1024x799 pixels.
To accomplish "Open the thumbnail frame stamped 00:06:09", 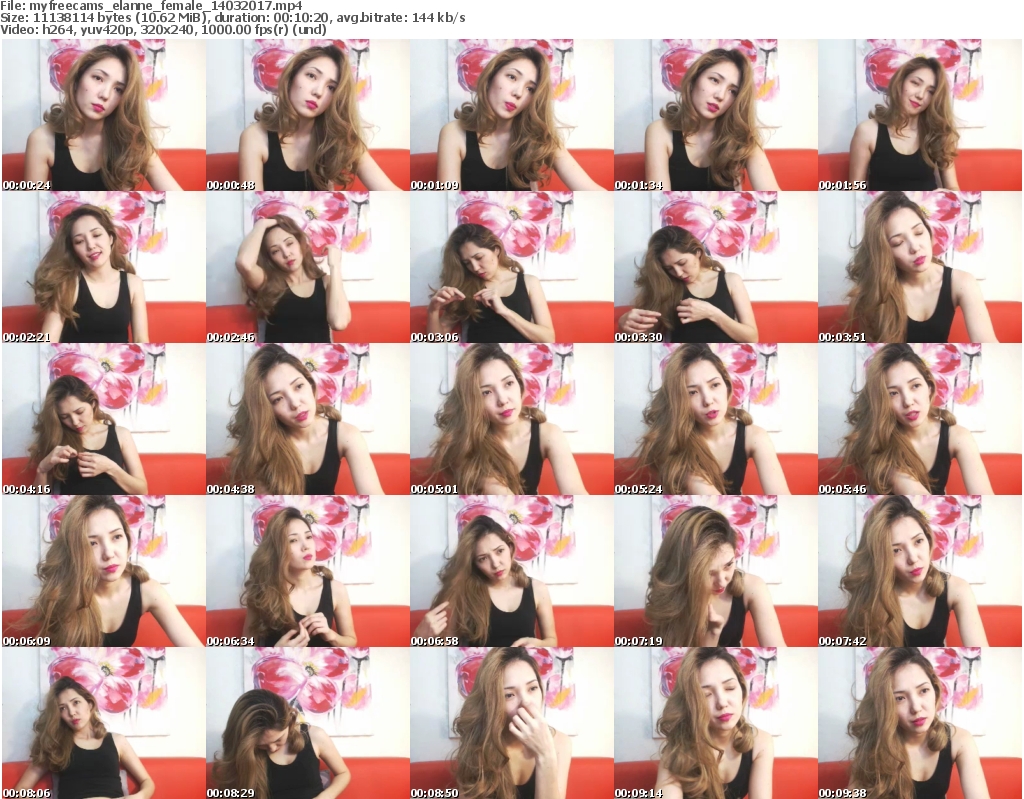I will tap(103, 571).
